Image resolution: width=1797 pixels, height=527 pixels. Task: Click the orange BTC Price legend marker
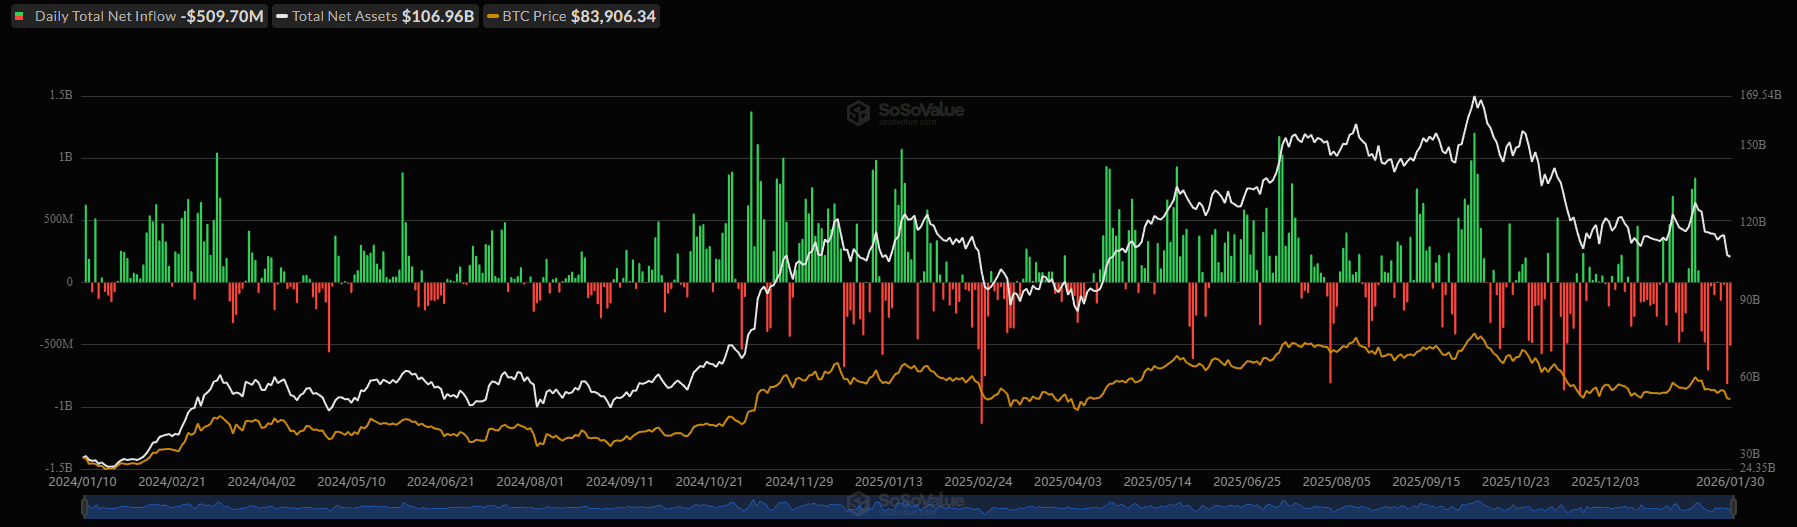[492, 16]
